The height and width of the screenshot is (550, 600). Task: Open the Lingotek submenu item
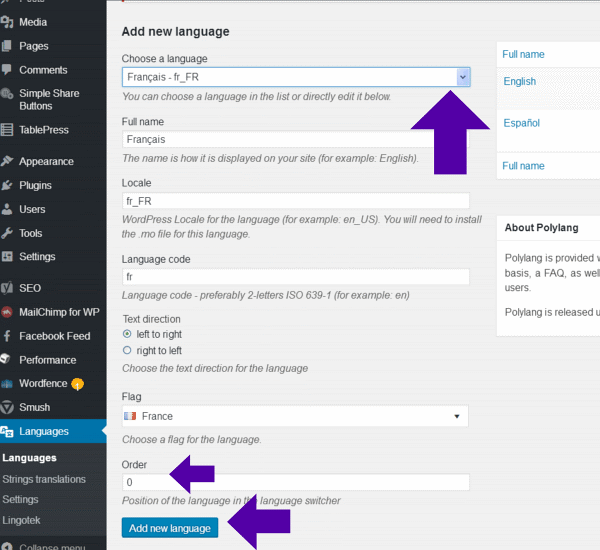pos(22,520)
